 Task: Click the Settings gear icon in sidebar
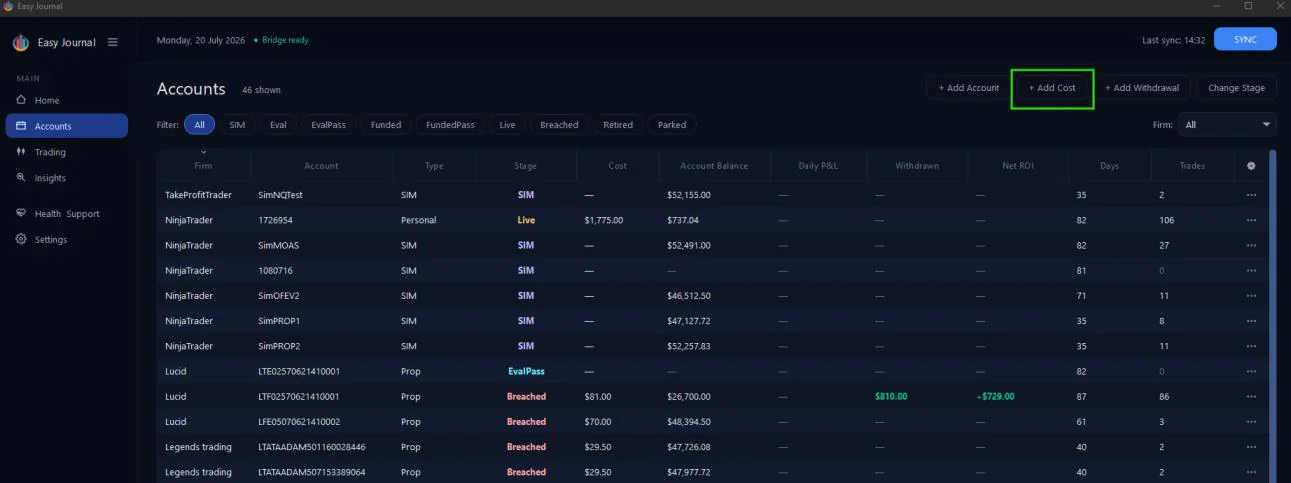coord(21,240)
